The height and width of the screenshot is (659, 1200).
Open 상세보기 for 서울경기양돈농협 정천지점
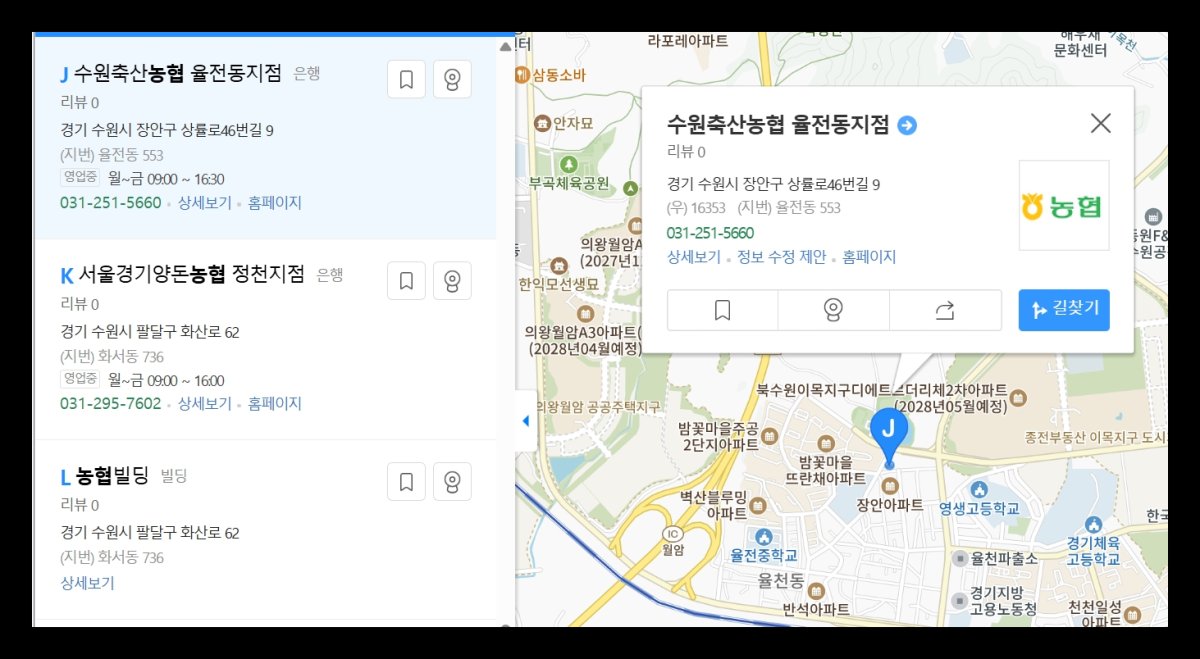[205, 404]
